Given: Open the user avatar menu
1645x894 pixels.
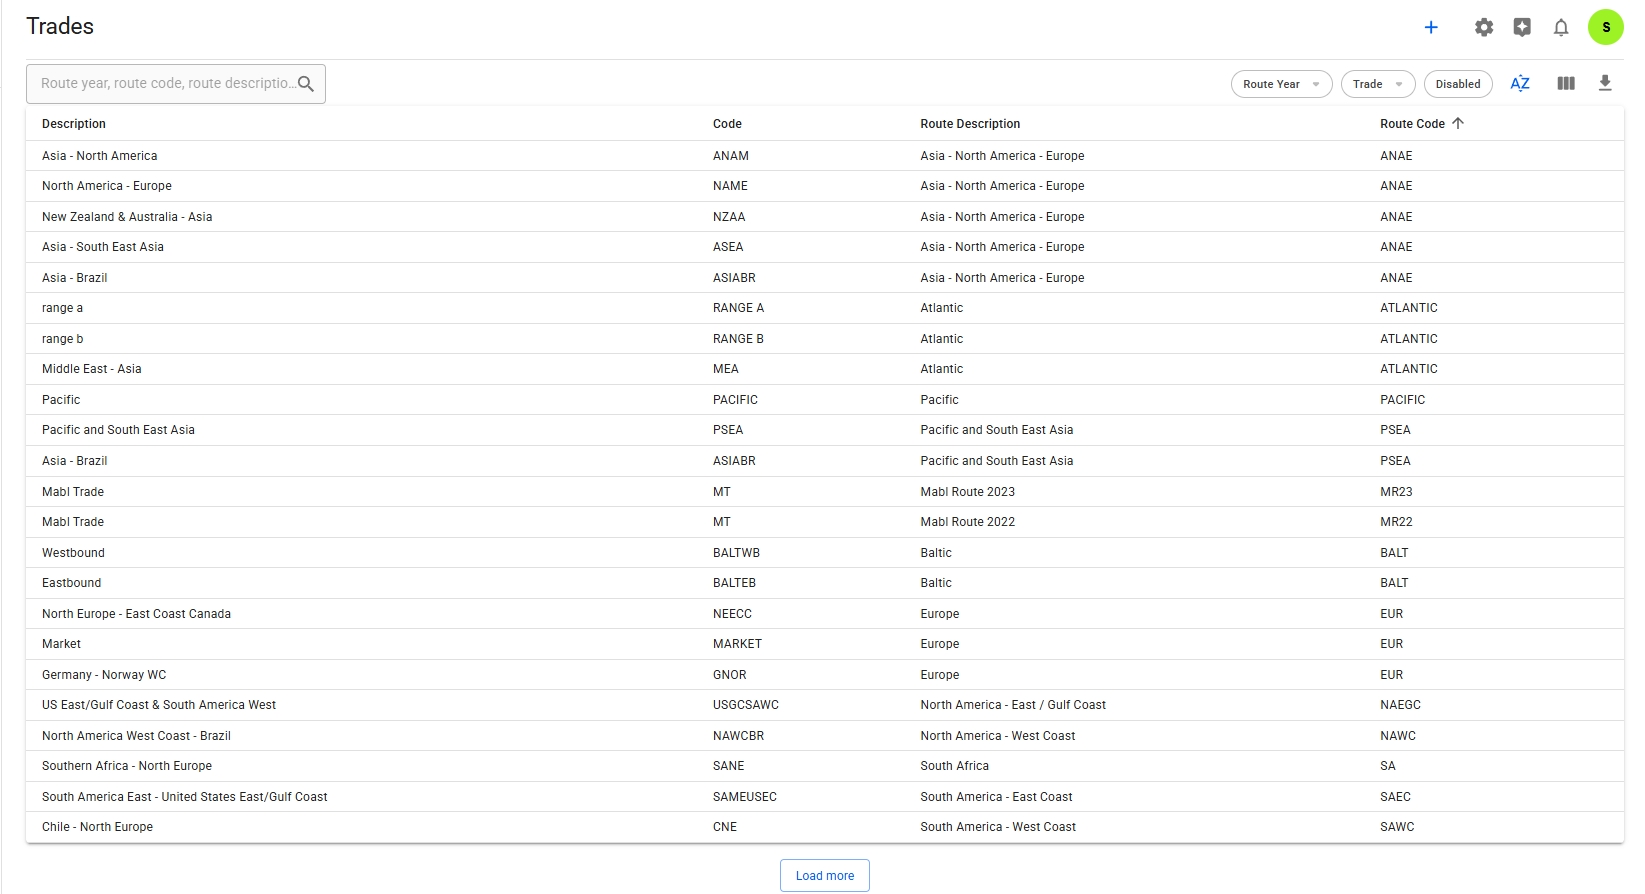Looking at the screenshot, I should coord(1605,28).
